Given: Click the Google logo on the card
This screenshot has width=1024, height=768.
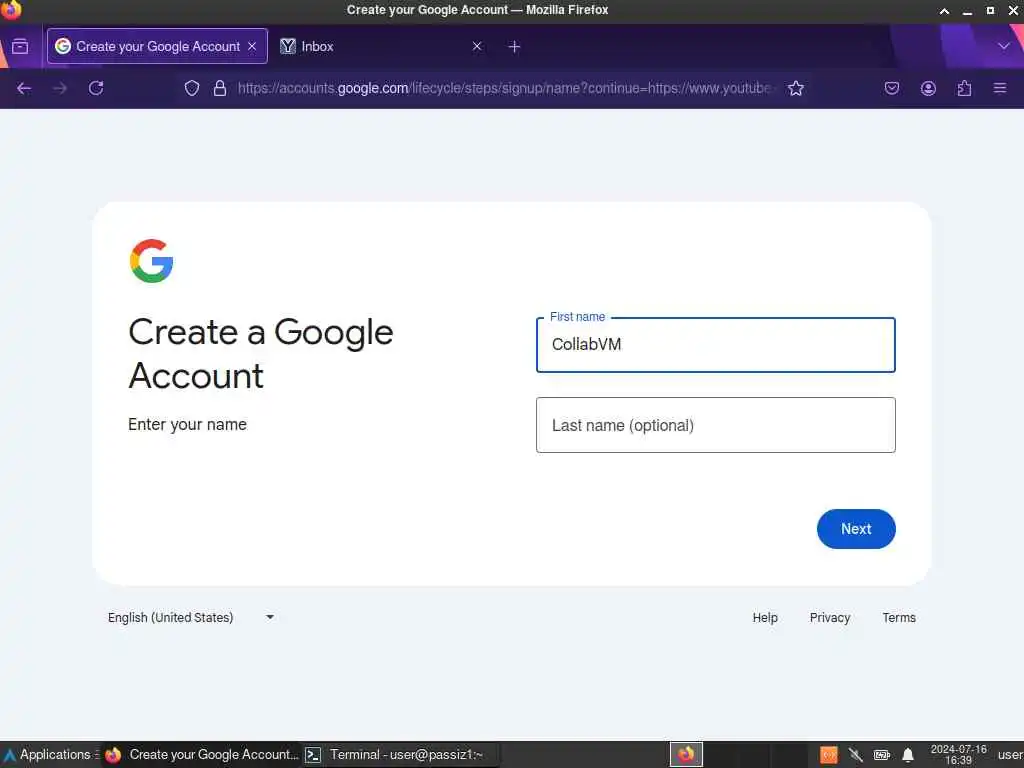Looking at the screenshot, I should 152,261.
